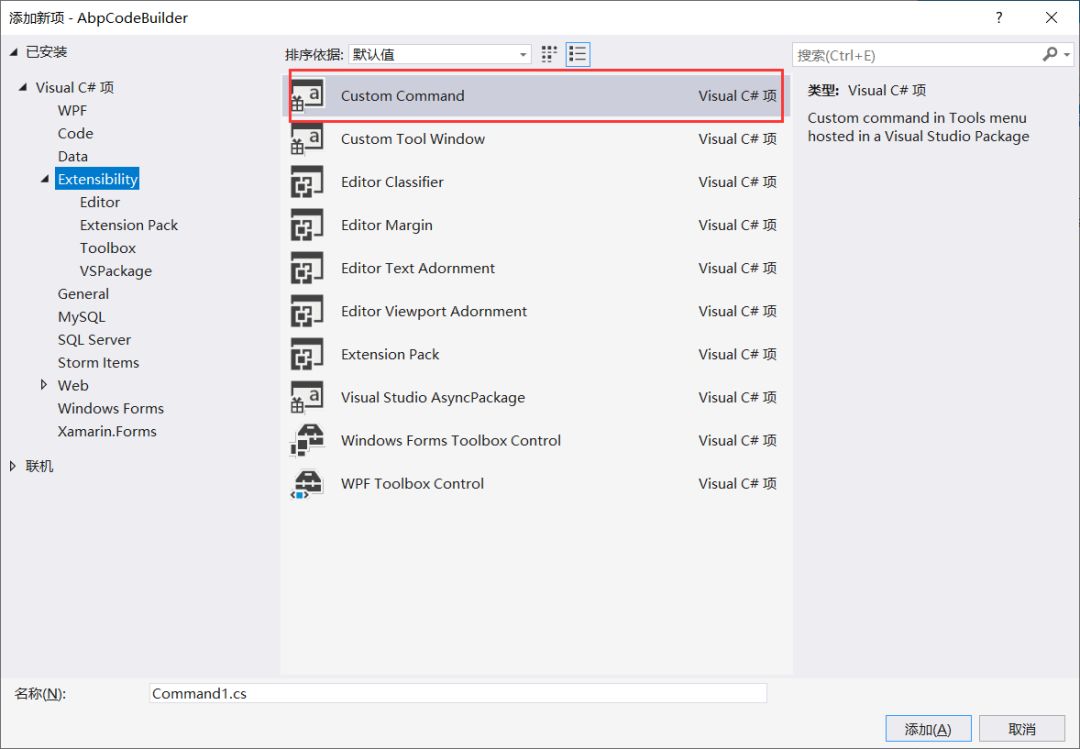Choose the Custom Command template name
Screen dimensions: 1080x749
tap(402, 96)
